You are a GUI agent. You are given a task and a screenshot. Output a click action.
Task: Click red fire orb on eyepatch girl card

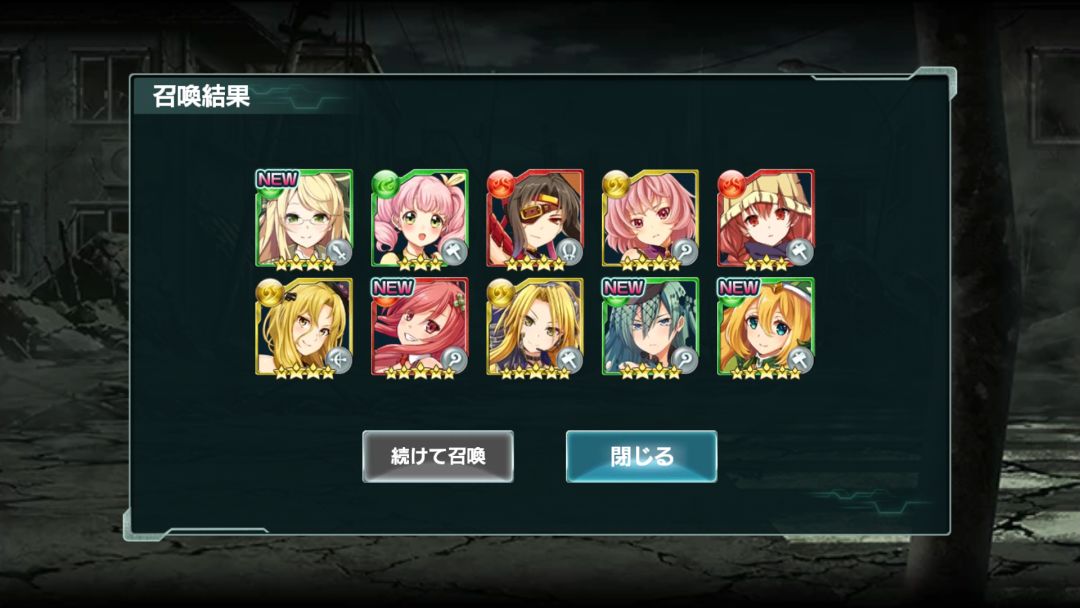coord(501,185)
